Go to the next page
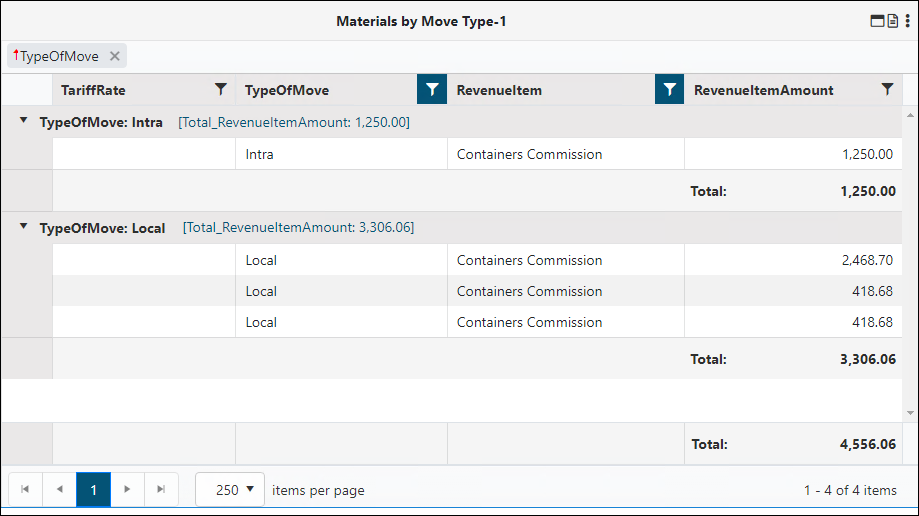The width and height of the screenshot is (919, 516). (x=127, y=490)
